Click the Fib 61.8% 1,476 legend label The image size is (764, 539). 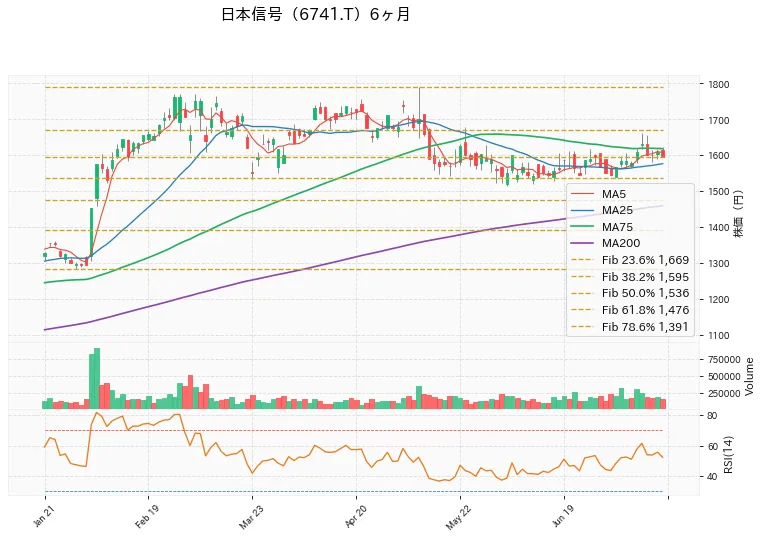[645, 310]
